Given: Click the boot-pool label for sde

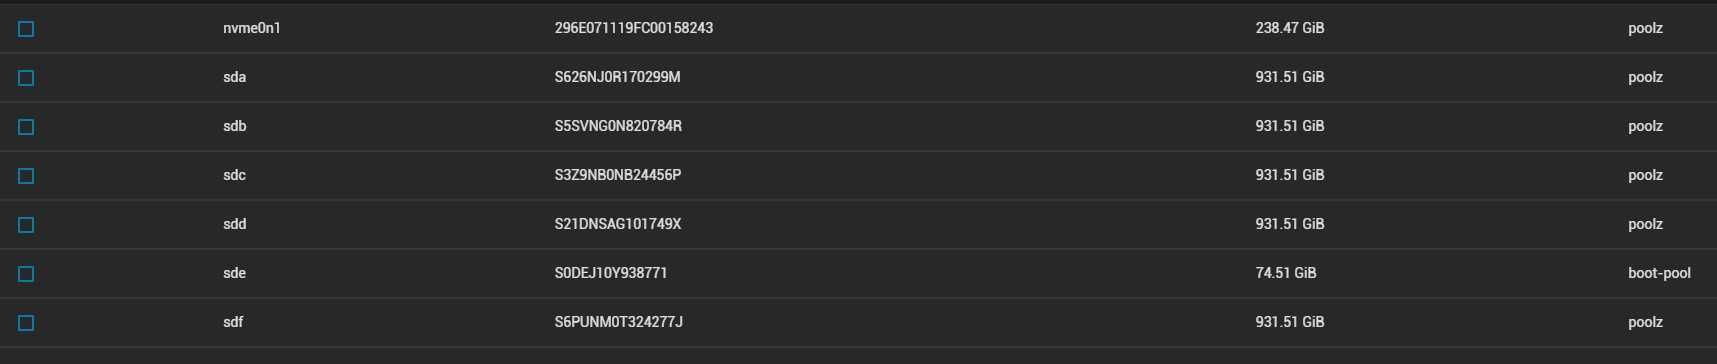Looking at the screenshot, I should (x=1659, y=273).
